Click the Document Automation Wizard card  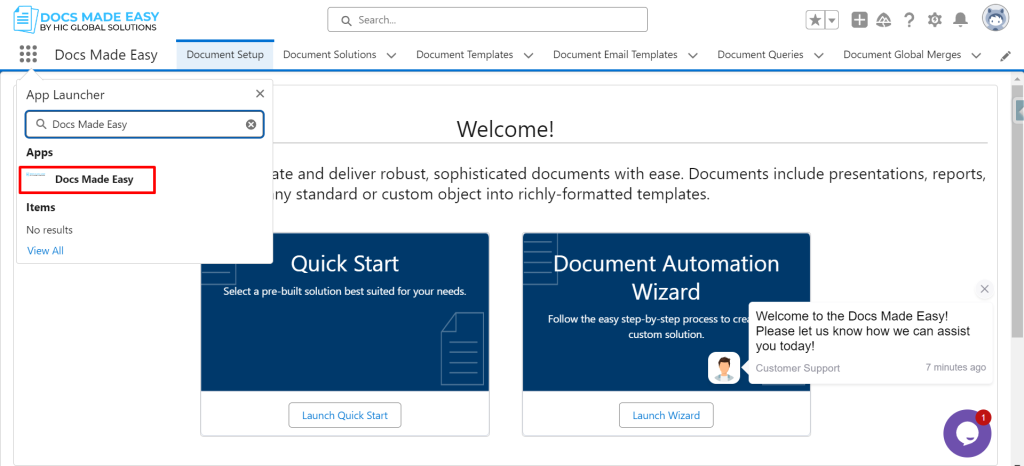click(666, 334)
